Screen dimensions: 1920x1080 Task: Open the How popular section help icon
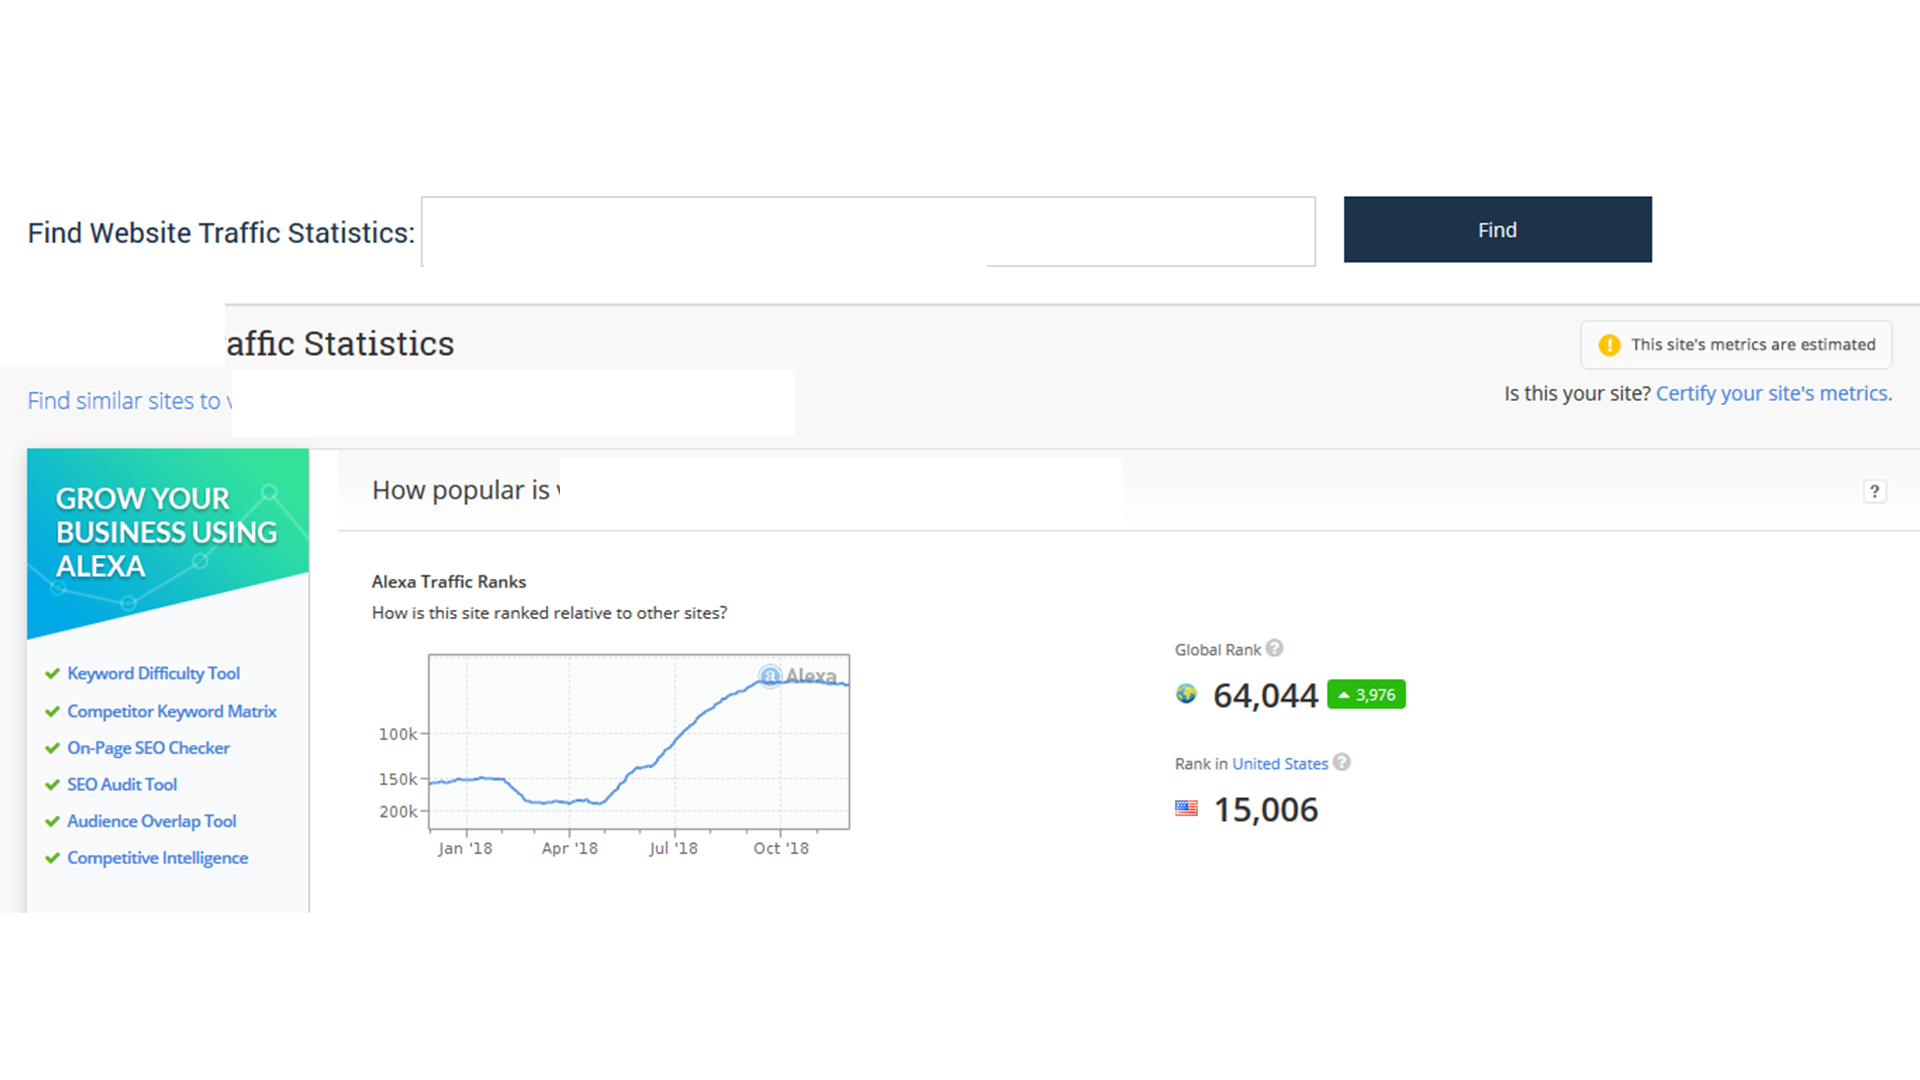1876,491
